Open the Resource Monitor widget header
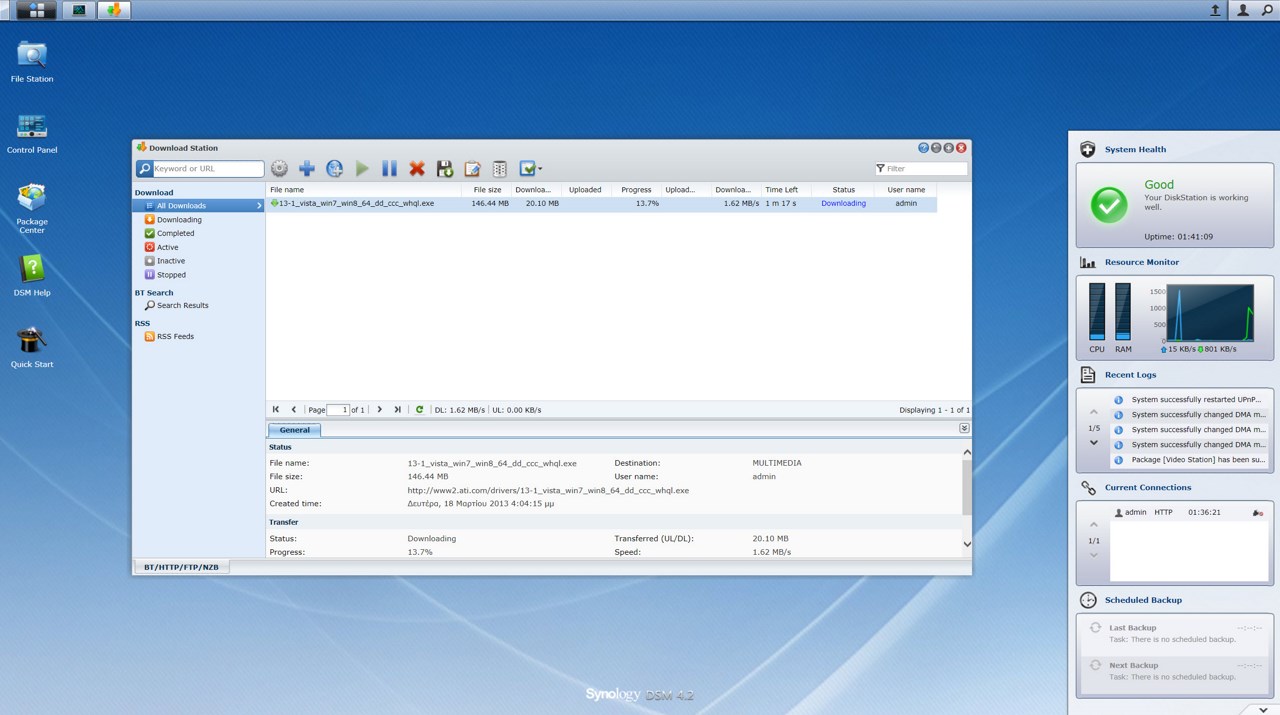Image resolution: width=1280 pixels, height=715 pixels. click(x=1141, y=263)
